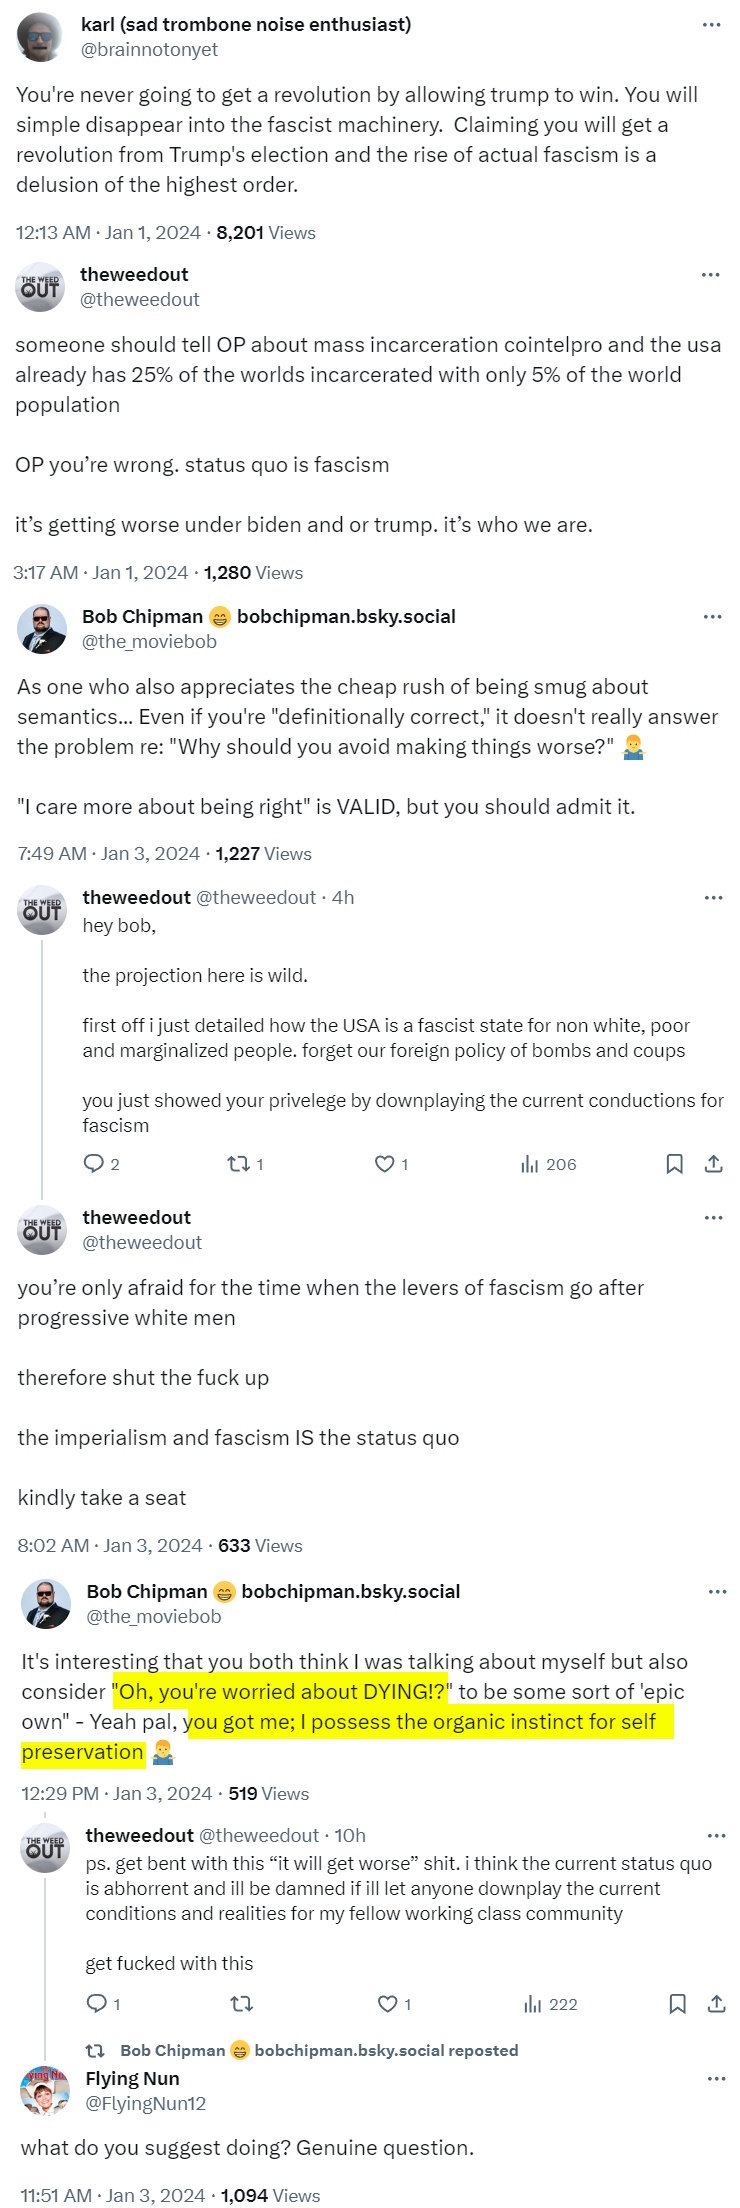
Task: Bookmark the 'ps. get bent' tweet
Action: pos(677,2004)
